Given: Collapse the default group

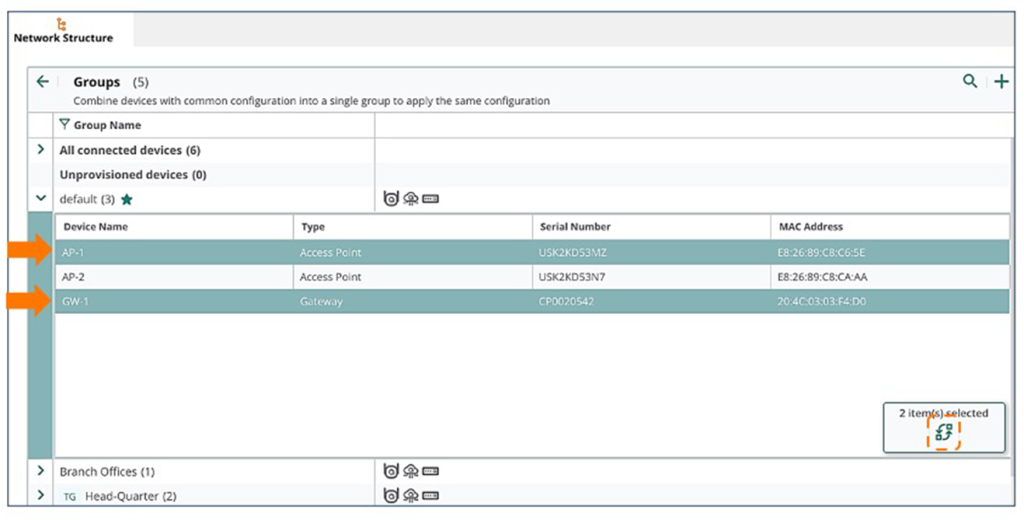Looking at the screenshot, I should click(x=41, y=199).
